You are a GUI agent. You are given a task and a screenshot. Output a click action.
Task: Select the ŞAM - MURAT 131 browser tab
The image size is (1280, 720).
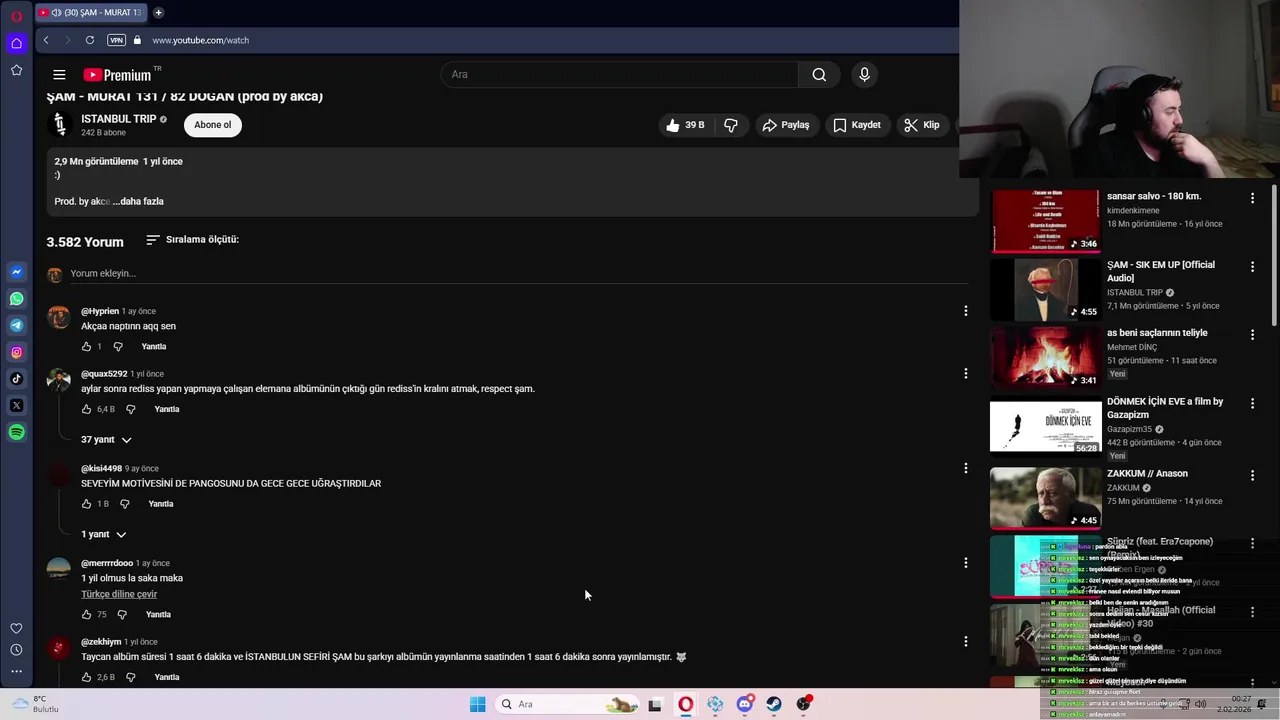(x=90, y=12)
